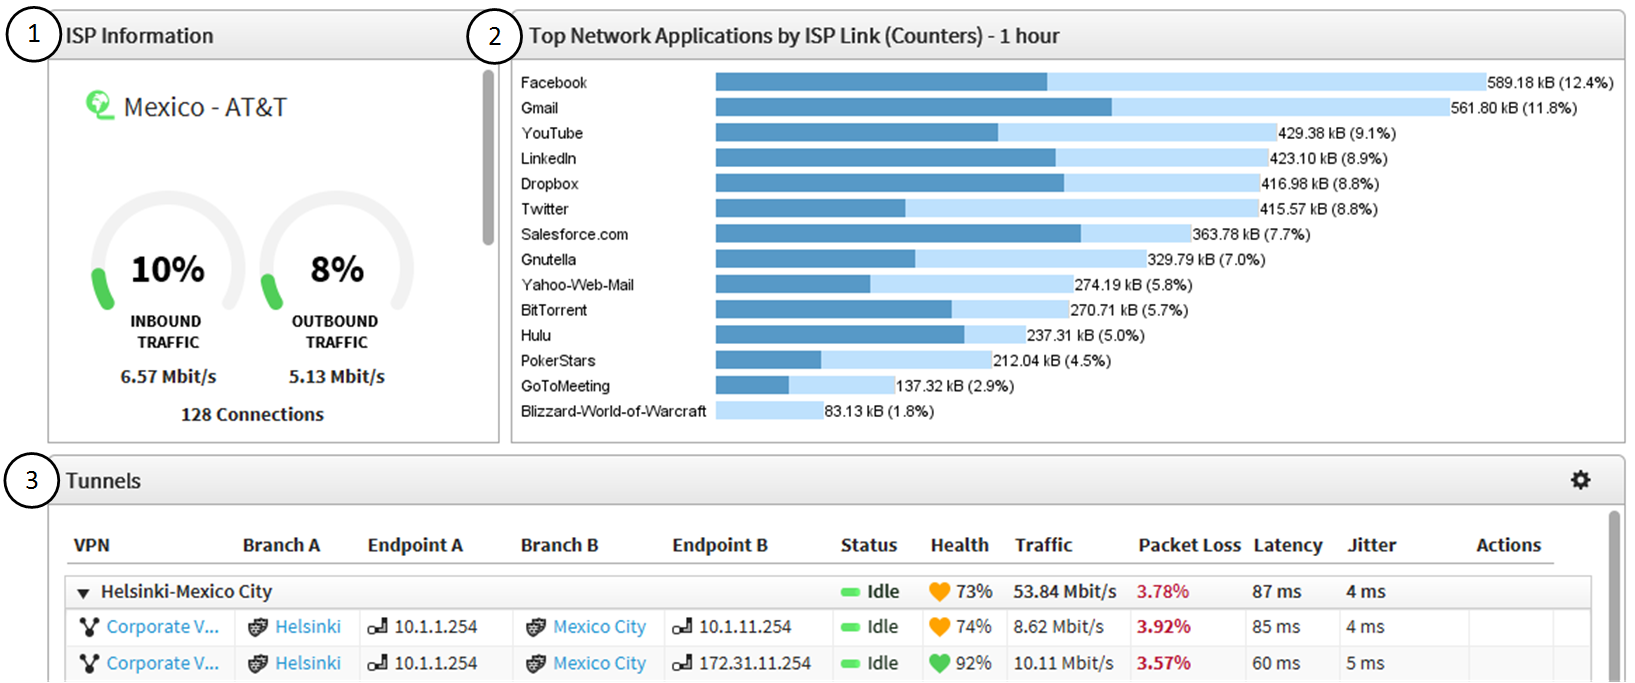Click the orange heart icon beside 73% health
1635x683 pixels.
939,592
